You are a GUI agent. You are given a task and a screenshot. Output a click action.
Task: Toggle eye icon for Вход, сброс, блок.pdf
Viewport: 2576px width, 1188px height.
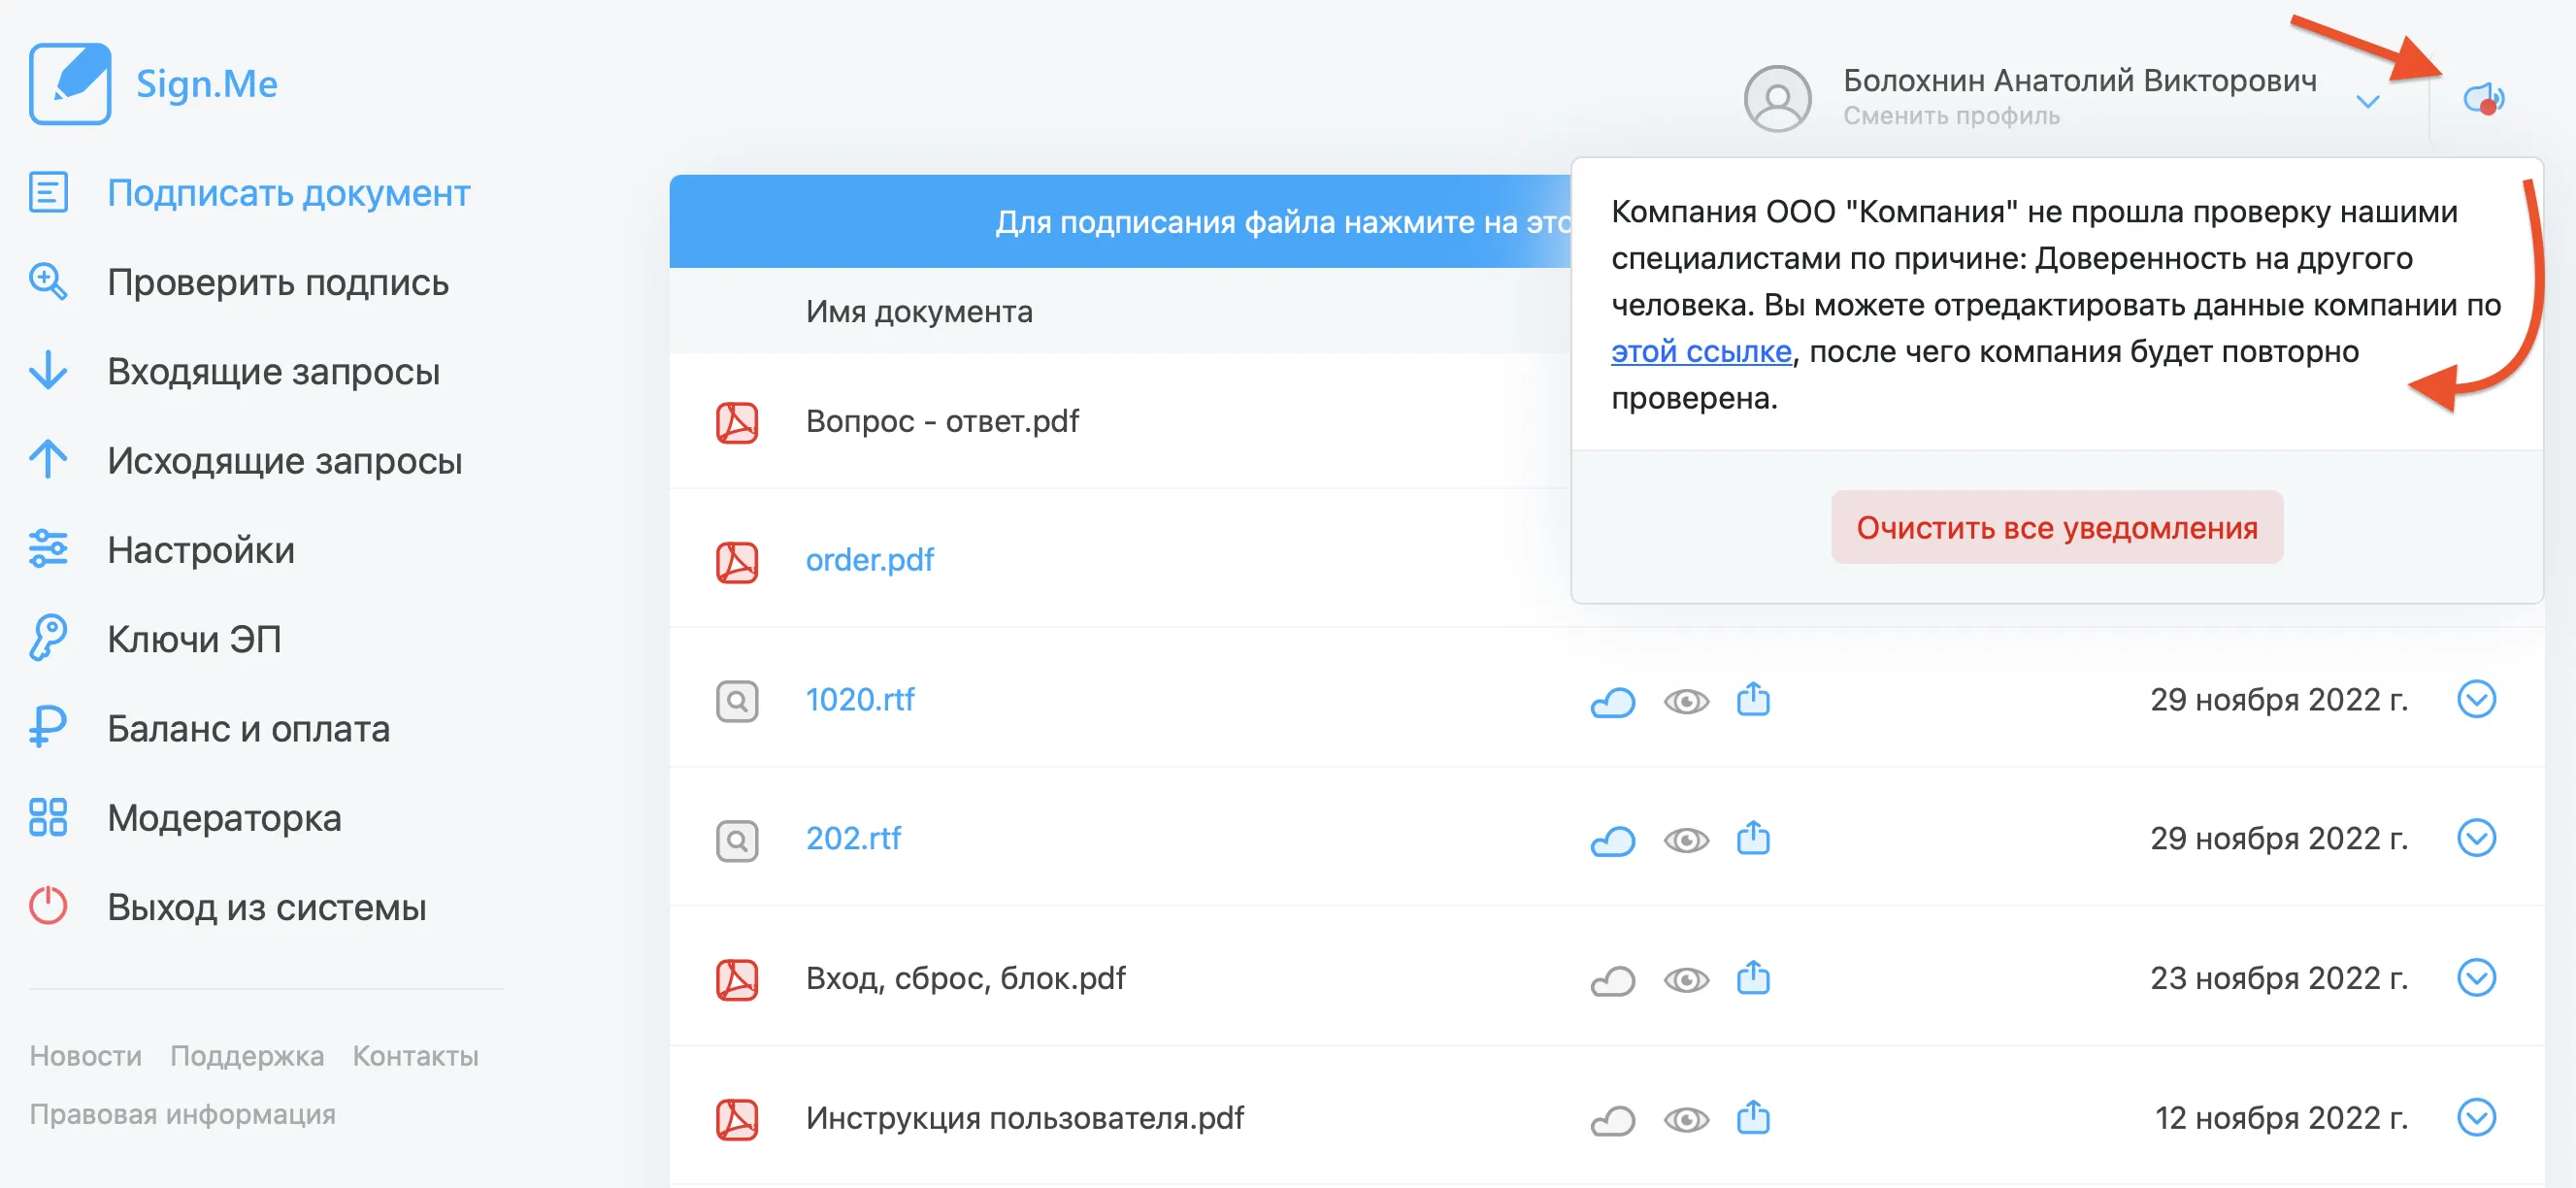(x=1686, y=980)
